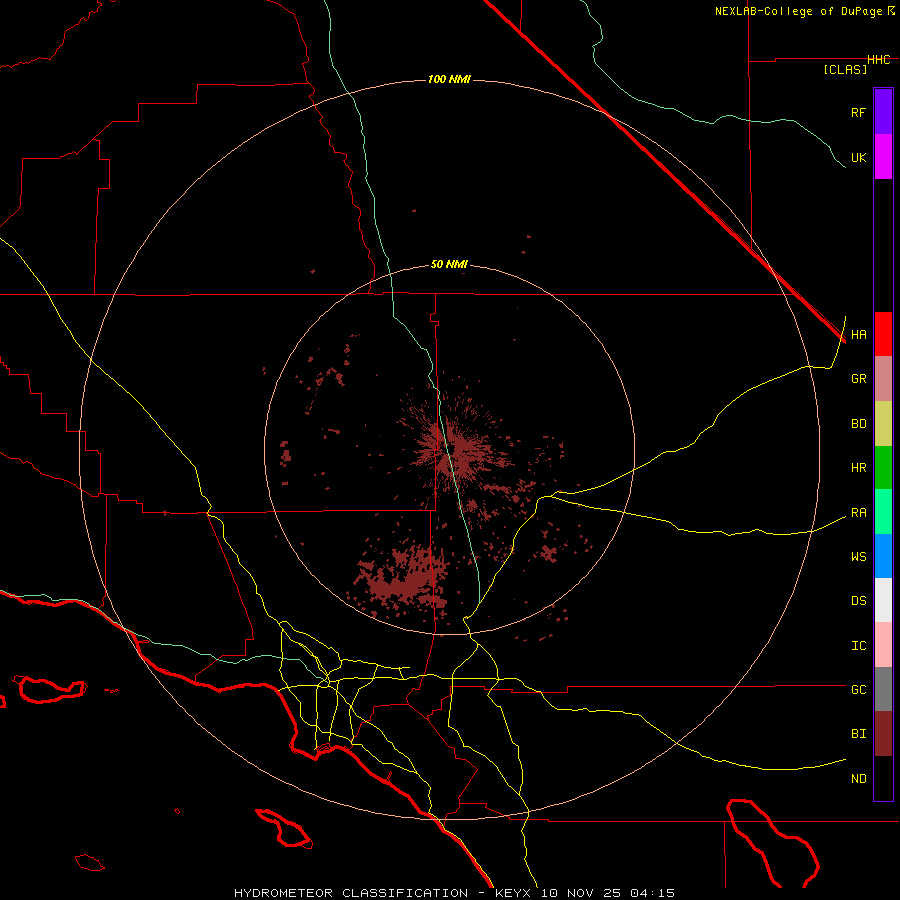Click the HHC product code label
The height and width of the screenshot is (900, 900).
point(878,60)
